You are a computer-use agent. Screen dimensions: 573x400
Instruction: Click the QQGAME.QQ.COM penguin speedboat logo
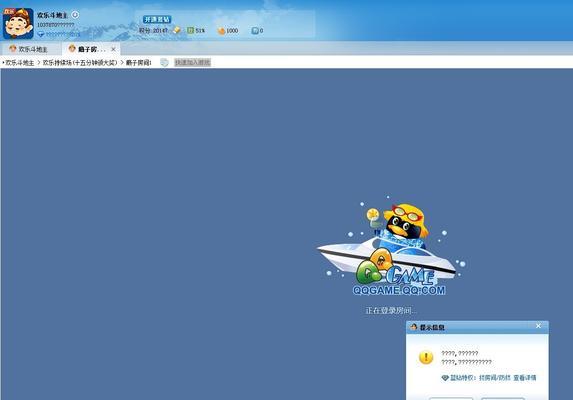[391, 247]
